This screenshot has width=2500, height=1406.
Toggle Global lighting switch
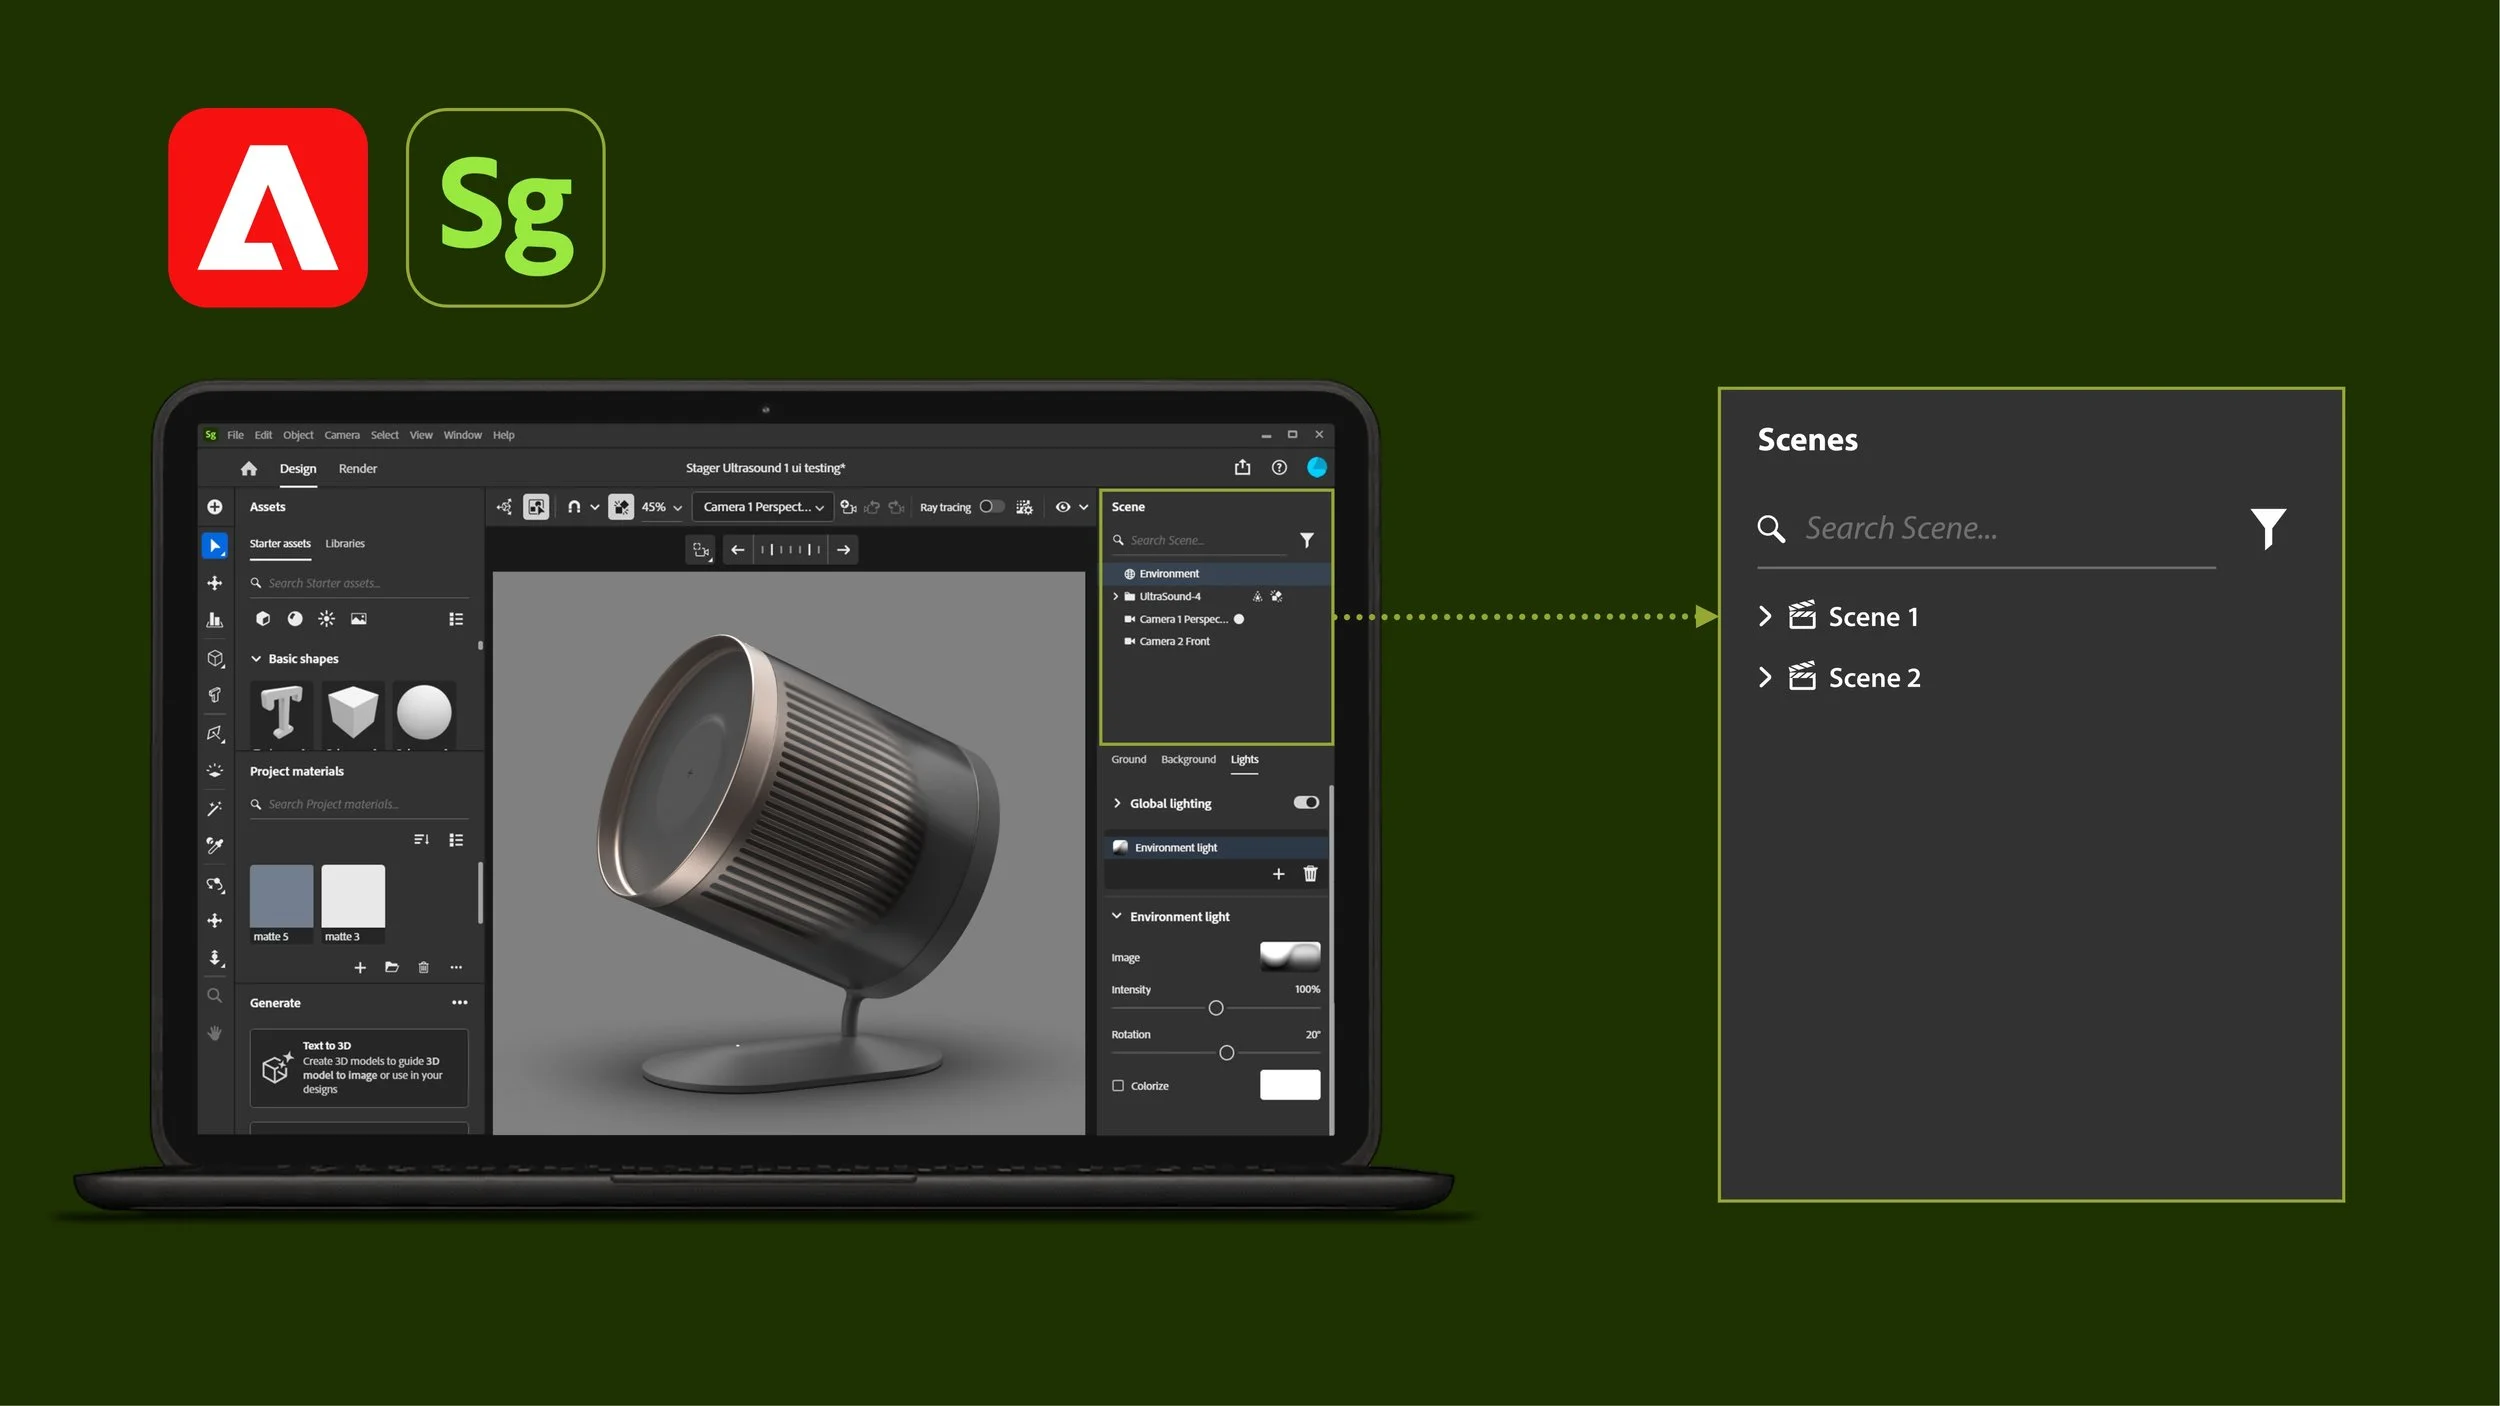point(1305,802)
